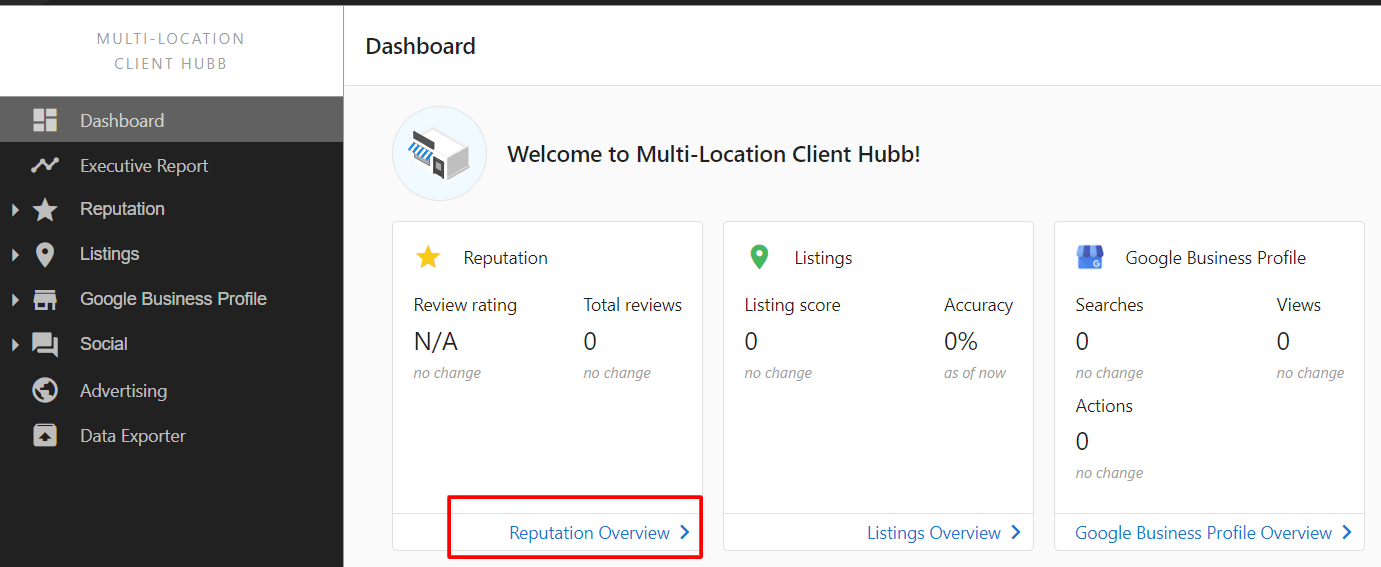Click the Social chat bubbles icon
Viewport: 1381px width, 567px height.
[45, 344]
